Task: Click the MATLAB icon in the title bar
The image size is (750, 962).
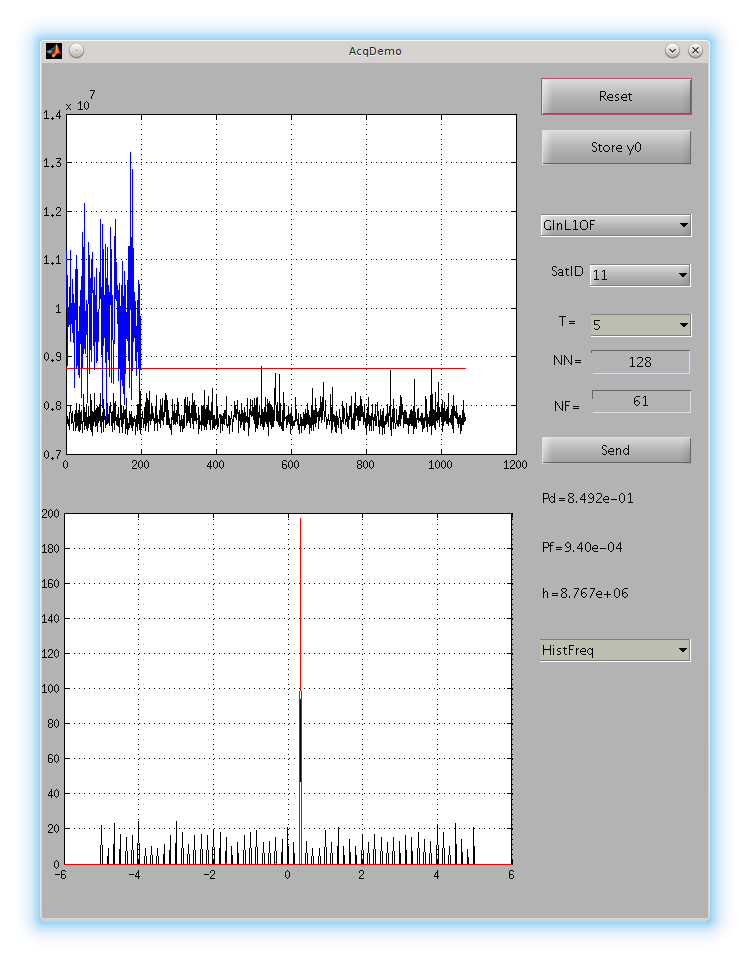Action: 54,50
